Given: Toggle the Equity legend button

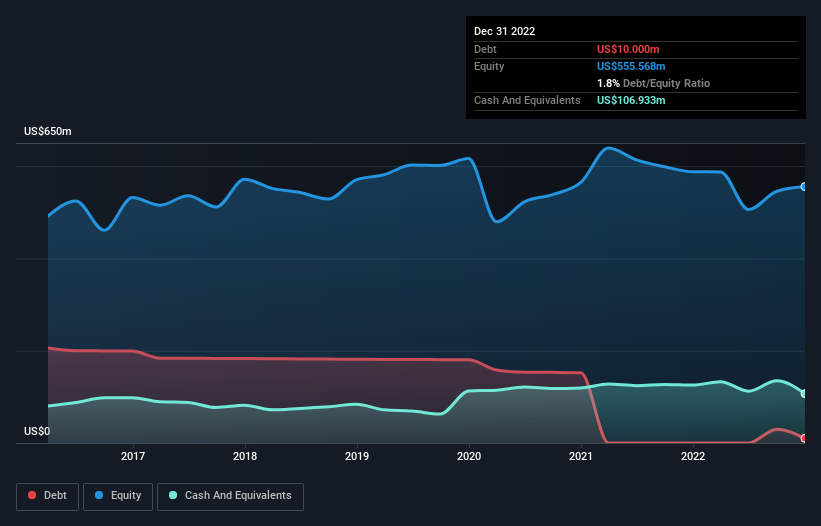Looking at the screenshot, I should [x=118, y=496].
